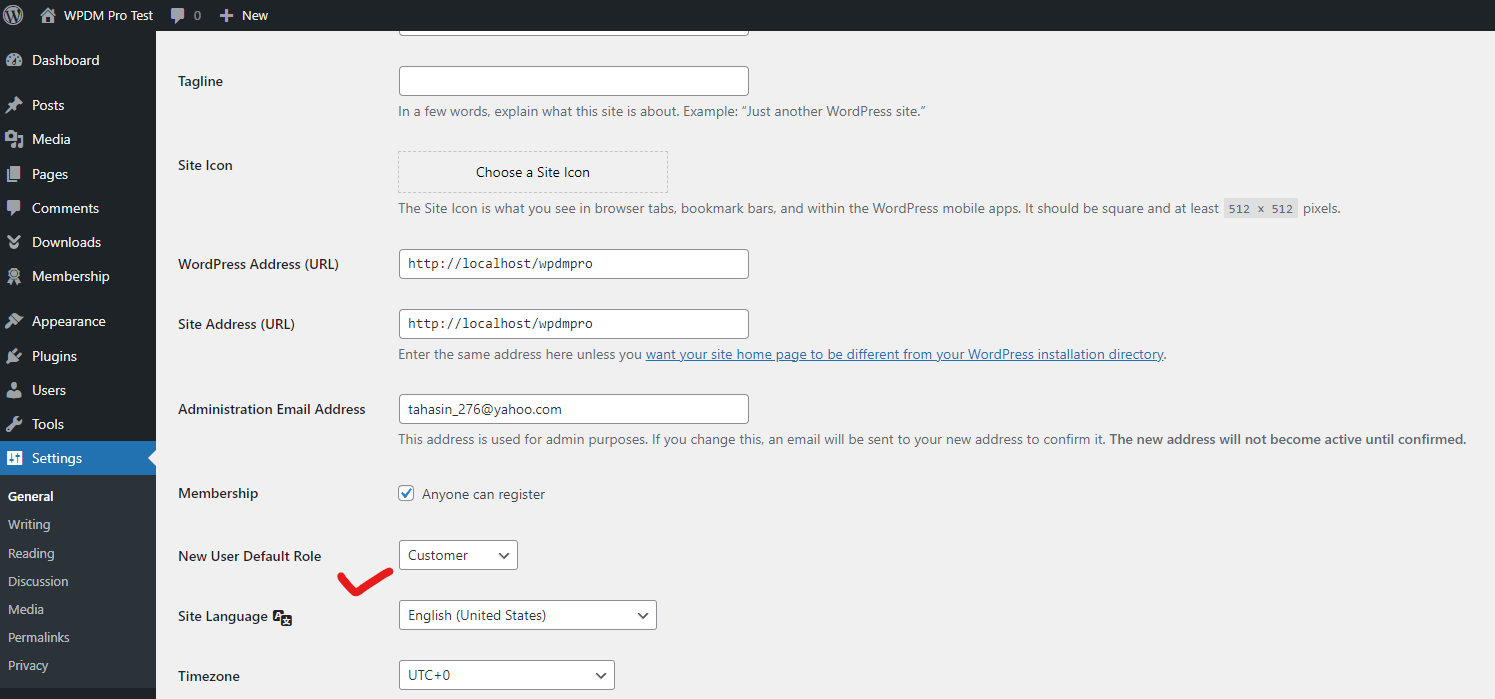The width and height of the screenshot is (1495, 699).
Task: Click the home icon beside WPDM Pro Test
Action: click(48, 15)
